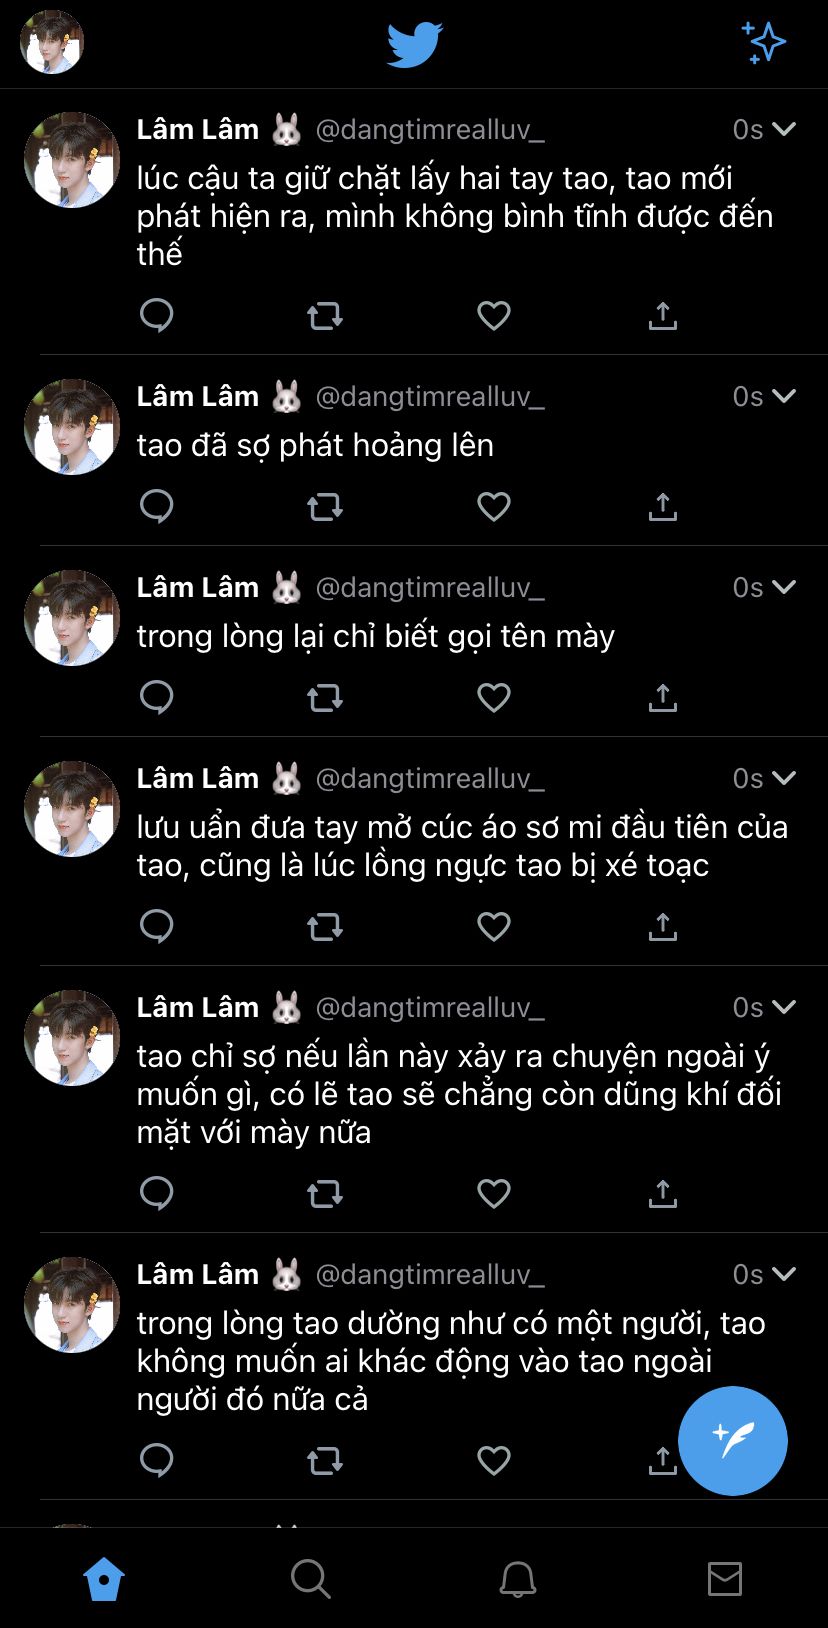Image resolution: width=828 pixels, height=1628 pixels.
Task: Open chevron menu on 'trong lòng lại chỉ biết' tweet
Action: 785,587
